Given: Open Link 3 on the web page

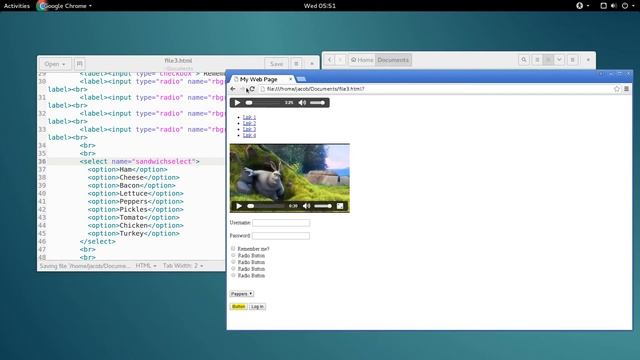Looking at the screenshot, I should pyautogui.click(x=249, y=129).
